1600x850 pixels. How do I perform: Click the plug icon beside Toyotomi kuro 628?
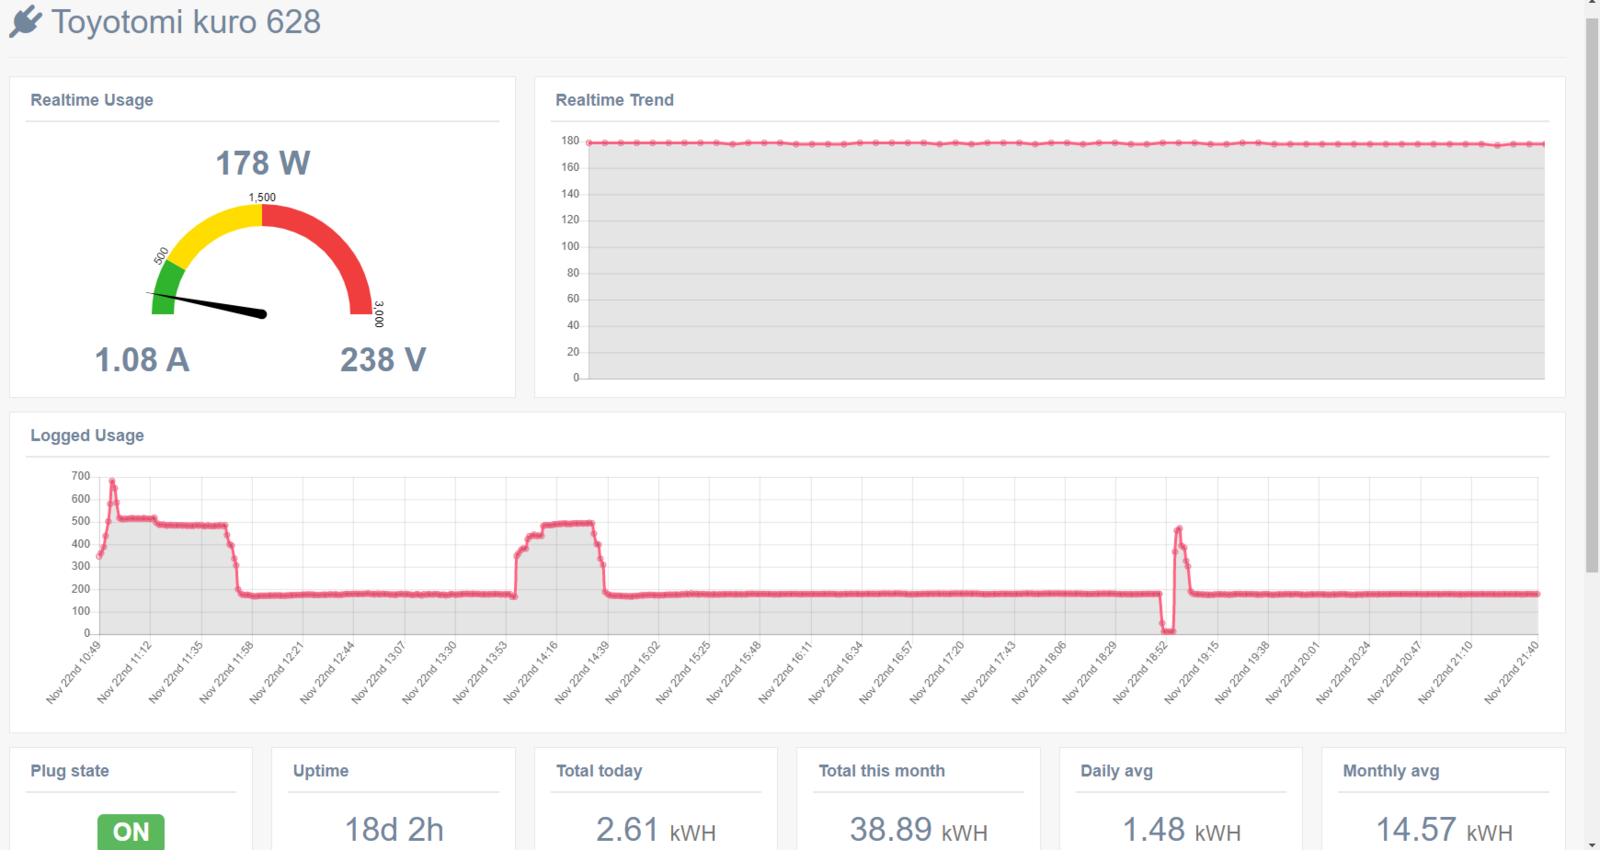(26, 22)
